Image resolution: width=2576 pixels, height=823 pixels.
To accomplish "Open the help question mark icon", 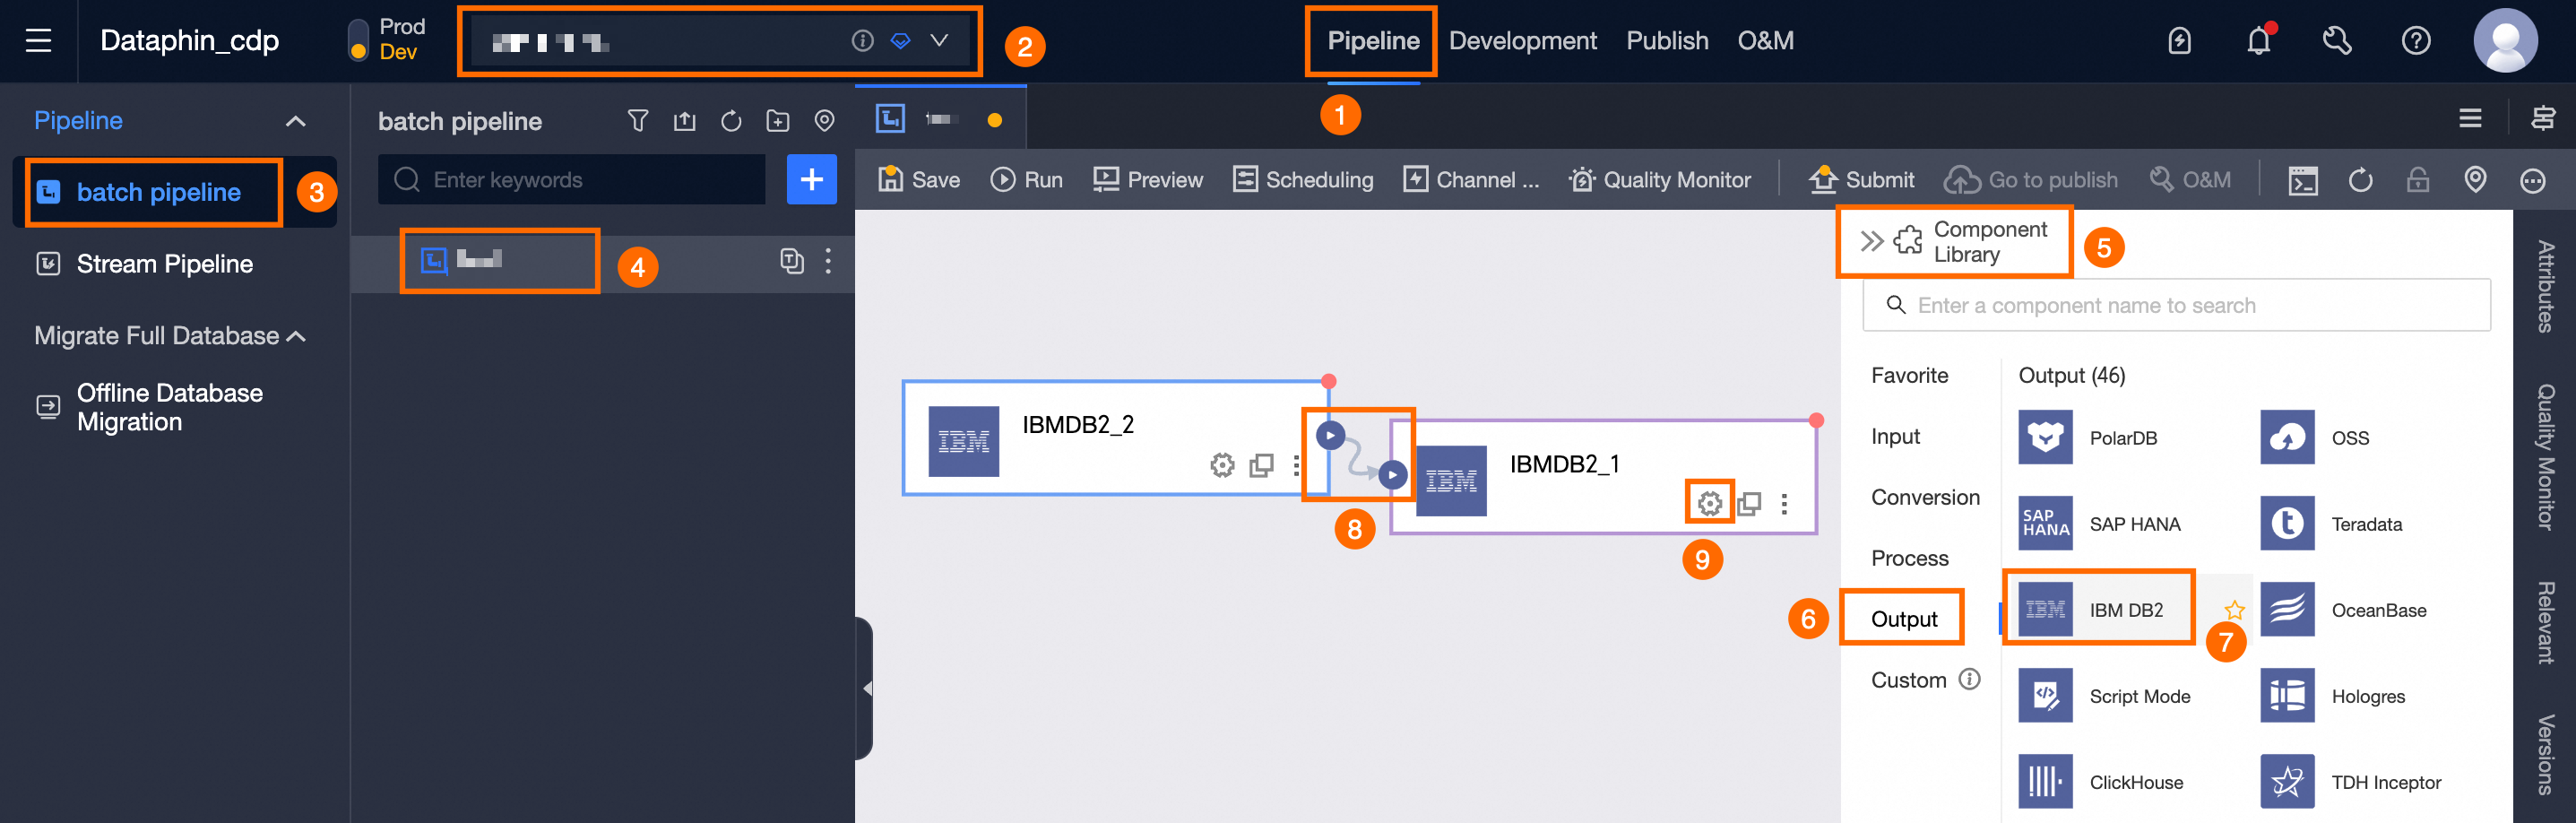I will pos(2416,41).
